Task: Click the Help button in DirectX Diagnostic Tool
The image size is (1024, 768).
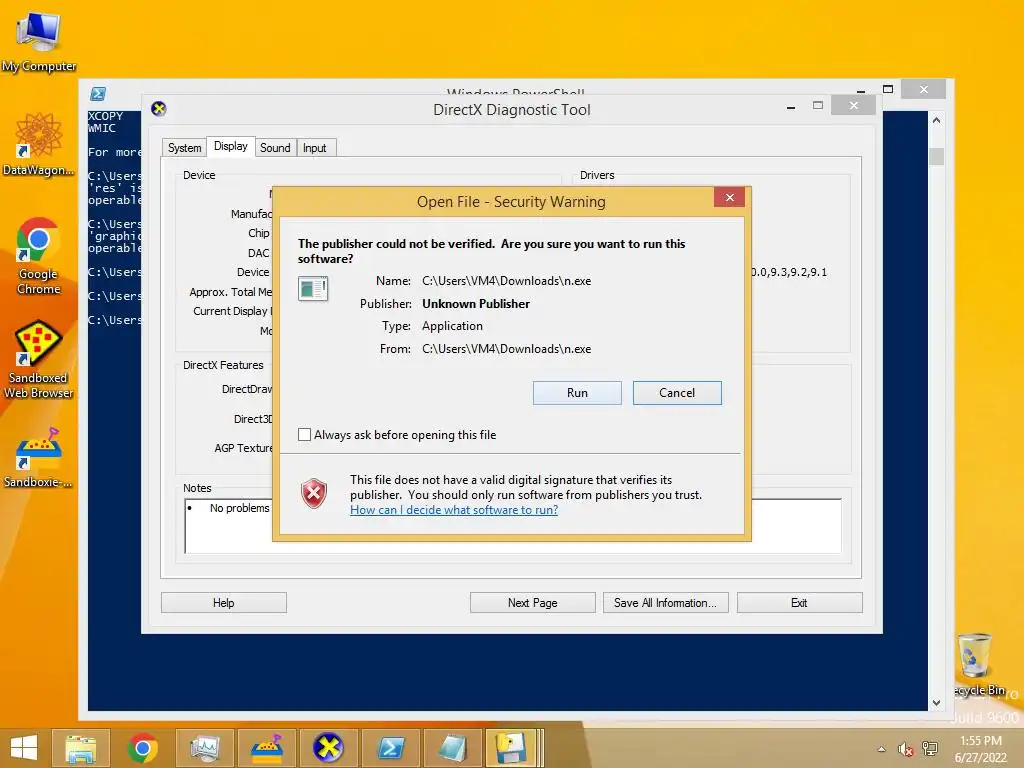Action: pyautogui.click(x=223, y=602)
